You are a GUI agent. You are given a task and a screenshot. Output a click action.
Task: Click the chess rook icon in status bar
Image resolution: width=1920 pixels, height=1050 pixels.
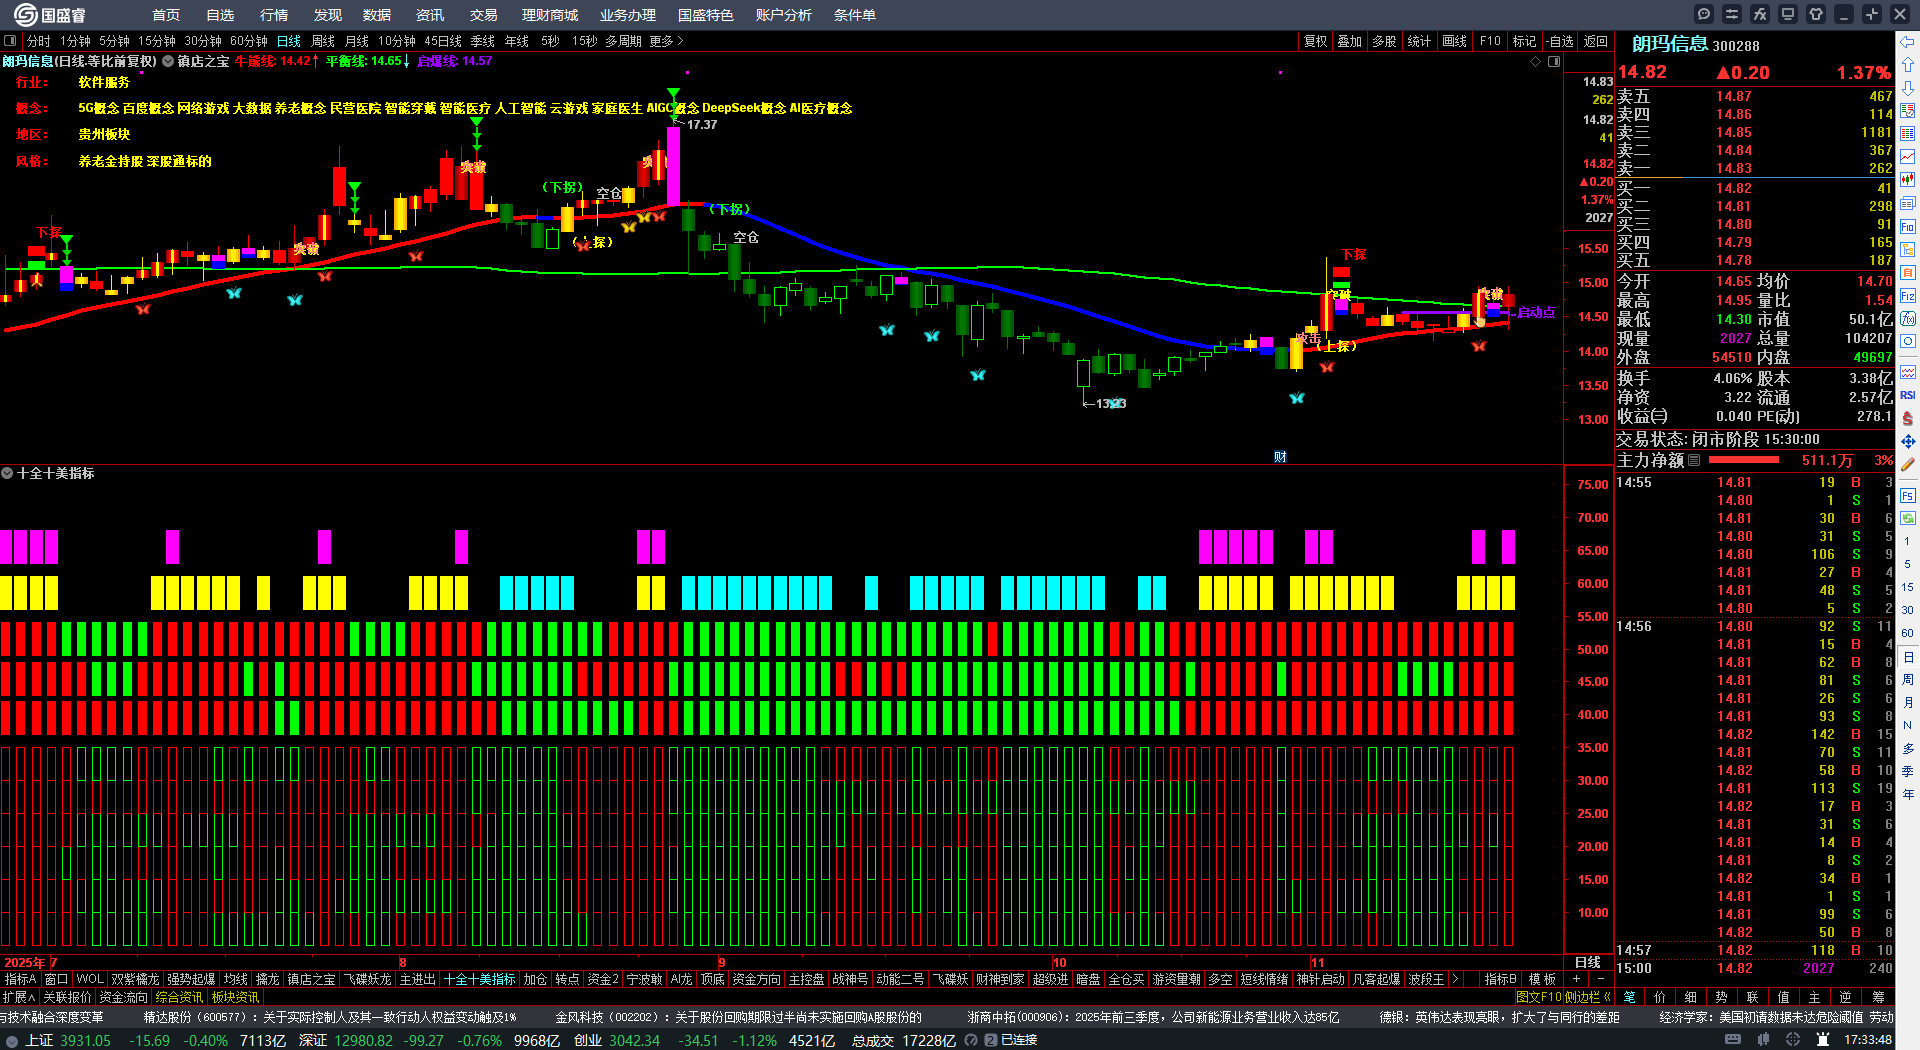(1823, 1040)
